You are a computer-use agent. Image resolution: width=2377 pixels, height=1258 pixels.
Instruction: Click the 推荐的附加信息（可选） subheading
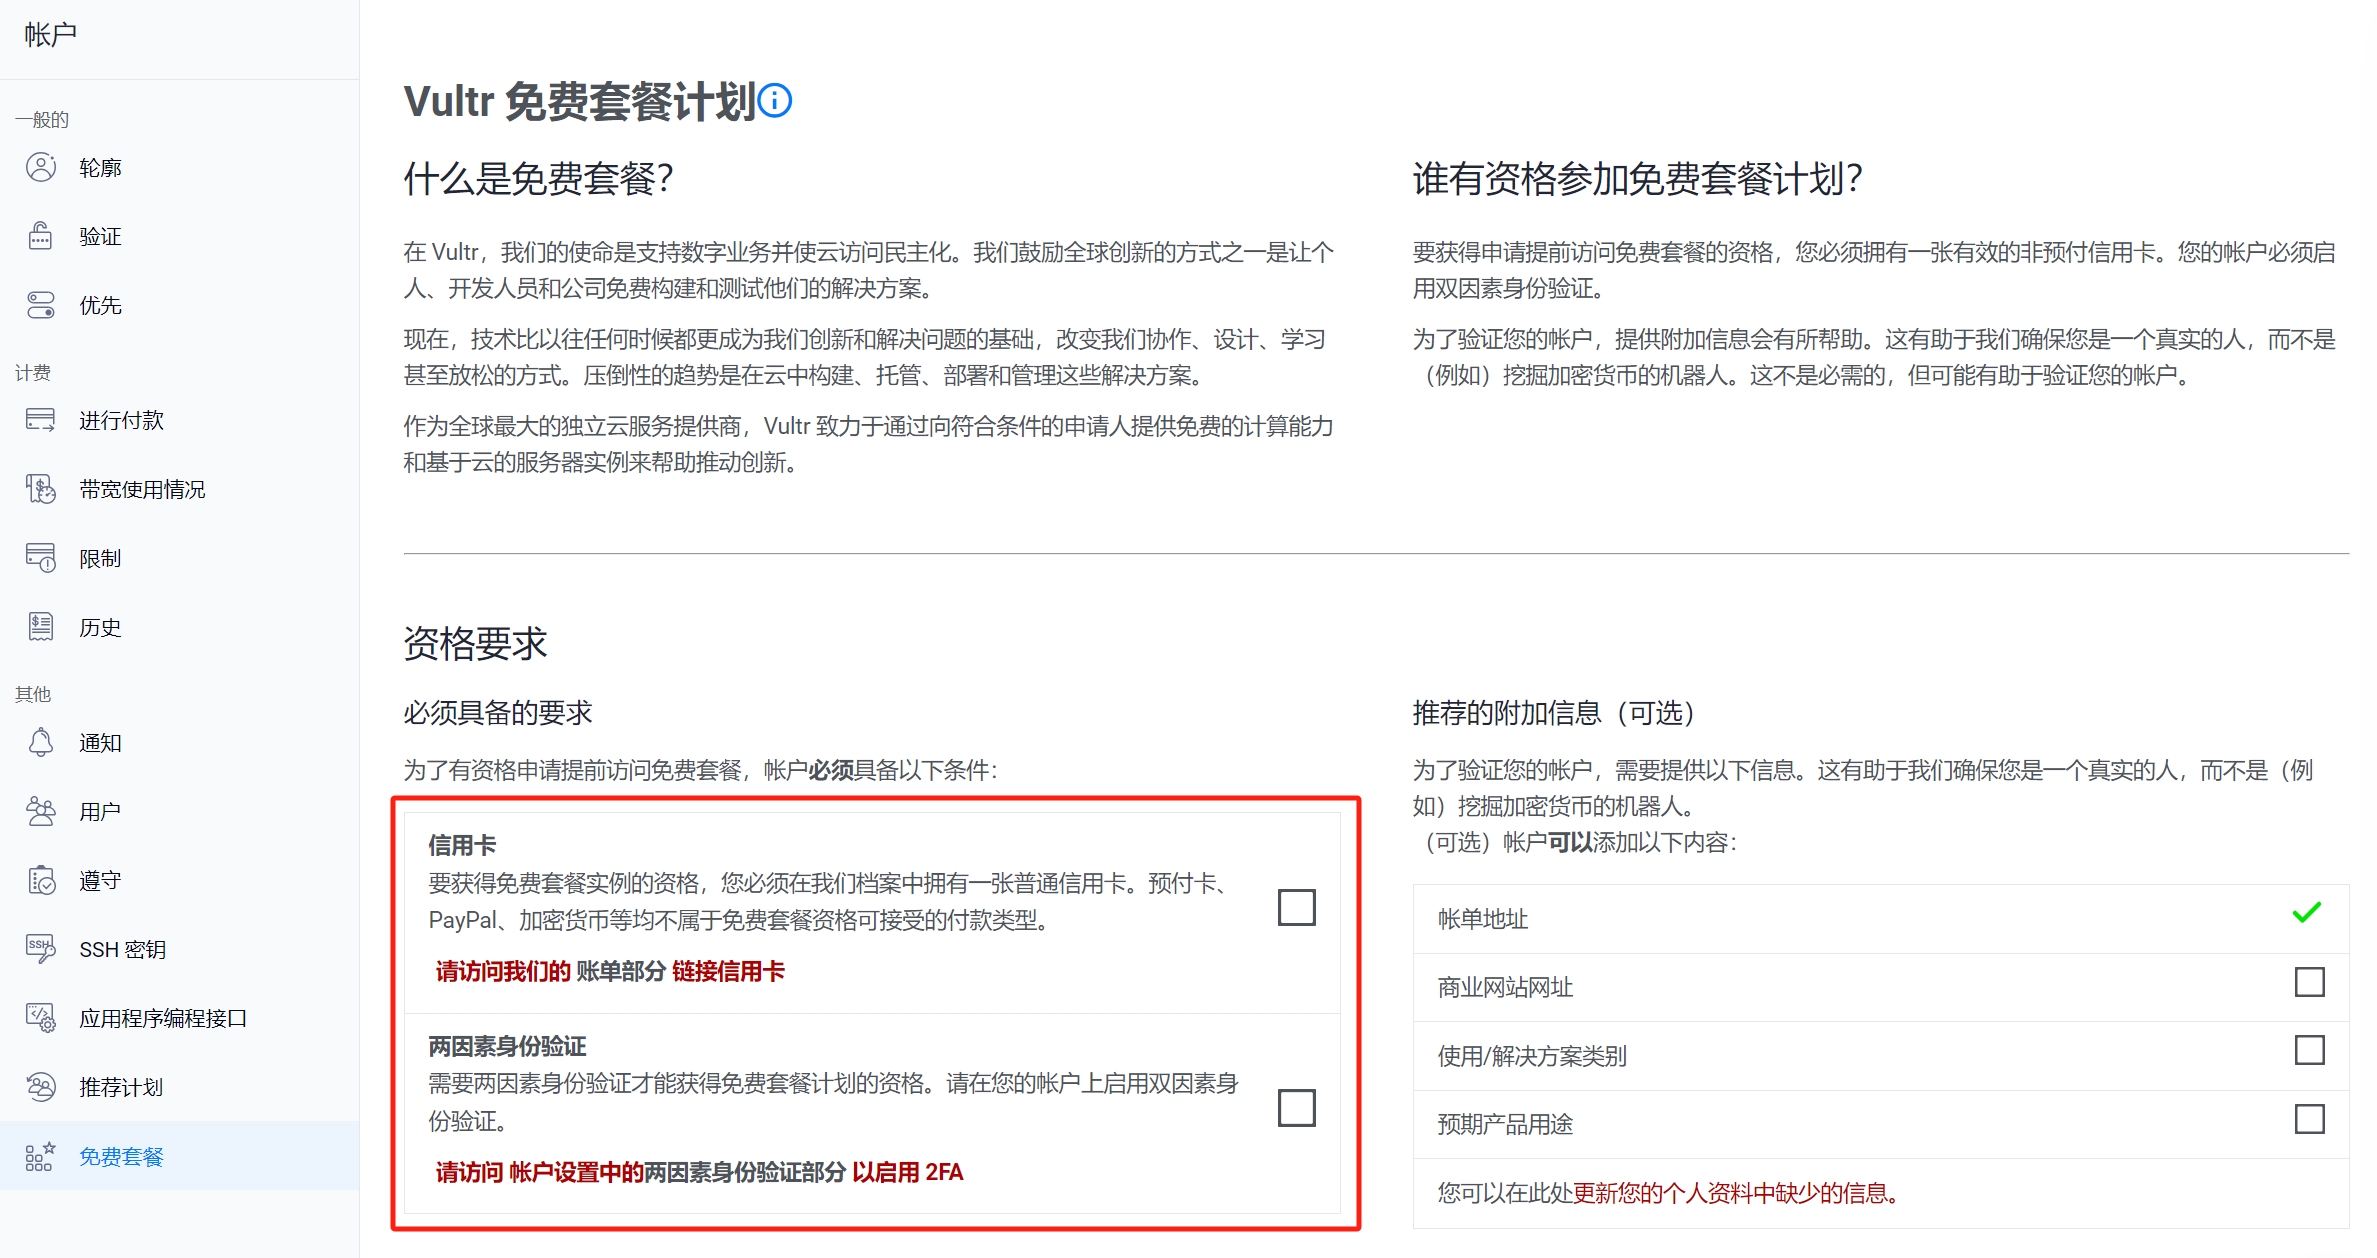[1555, 713]
